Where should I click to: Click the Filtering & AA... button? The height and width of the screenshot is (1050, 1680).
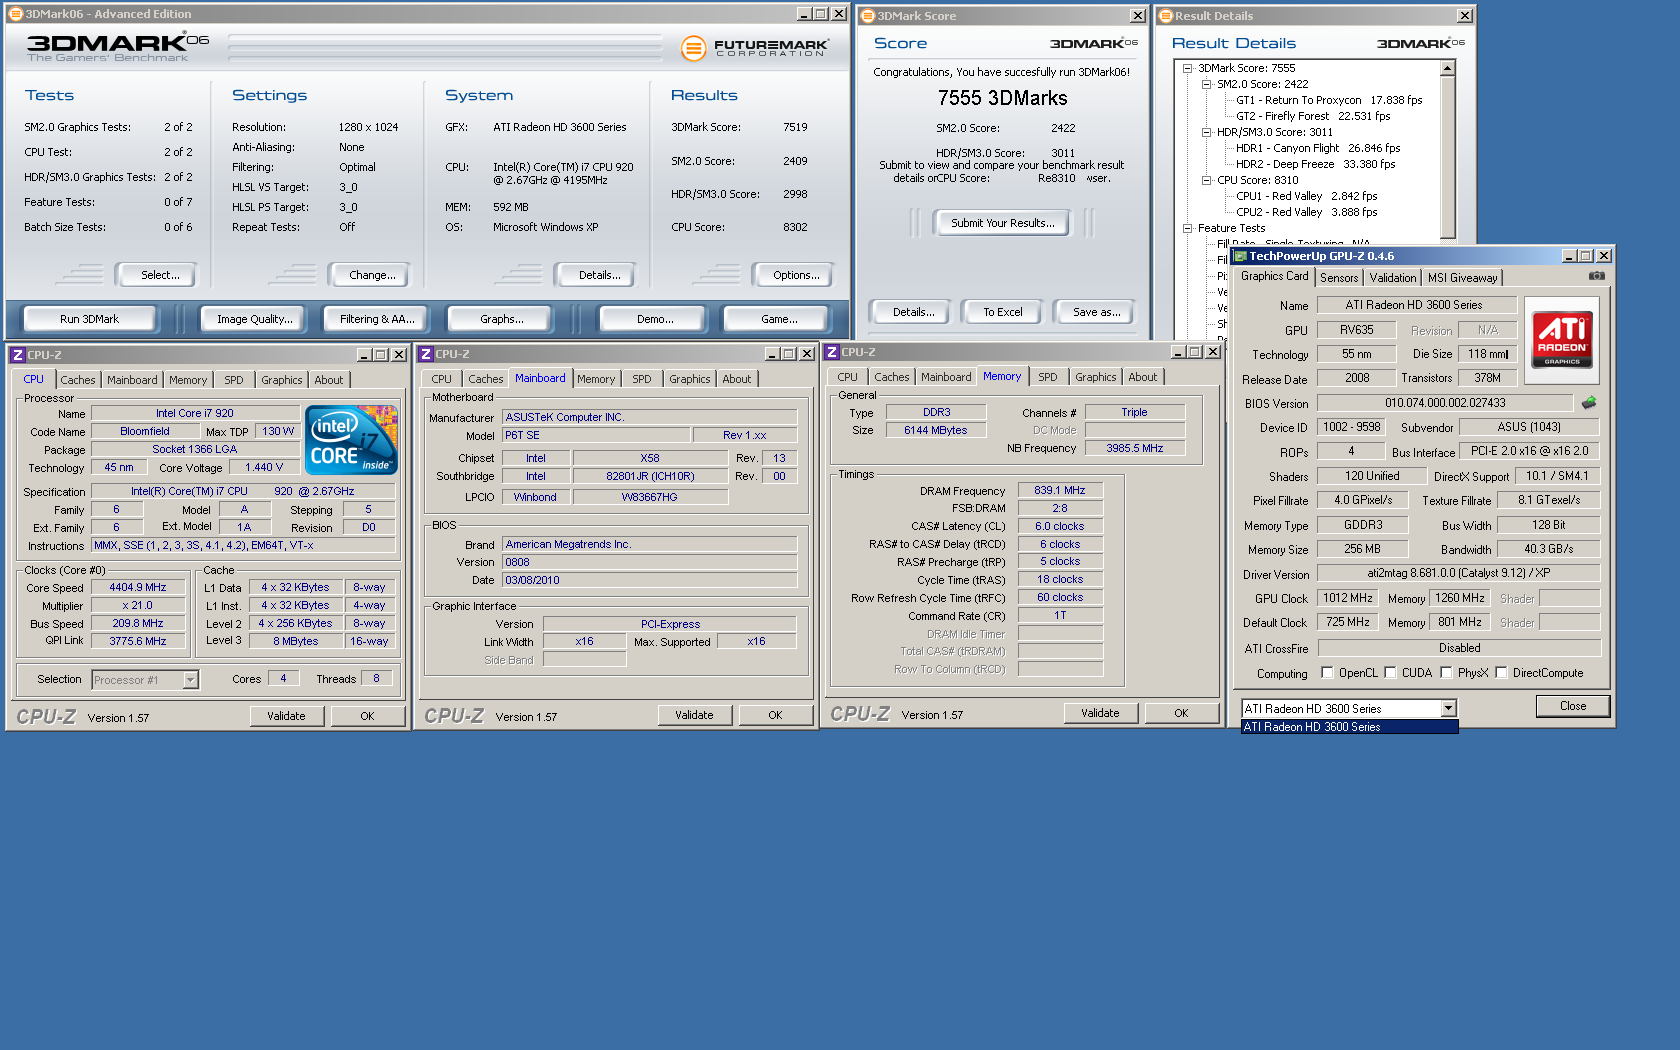pos(376,319)
